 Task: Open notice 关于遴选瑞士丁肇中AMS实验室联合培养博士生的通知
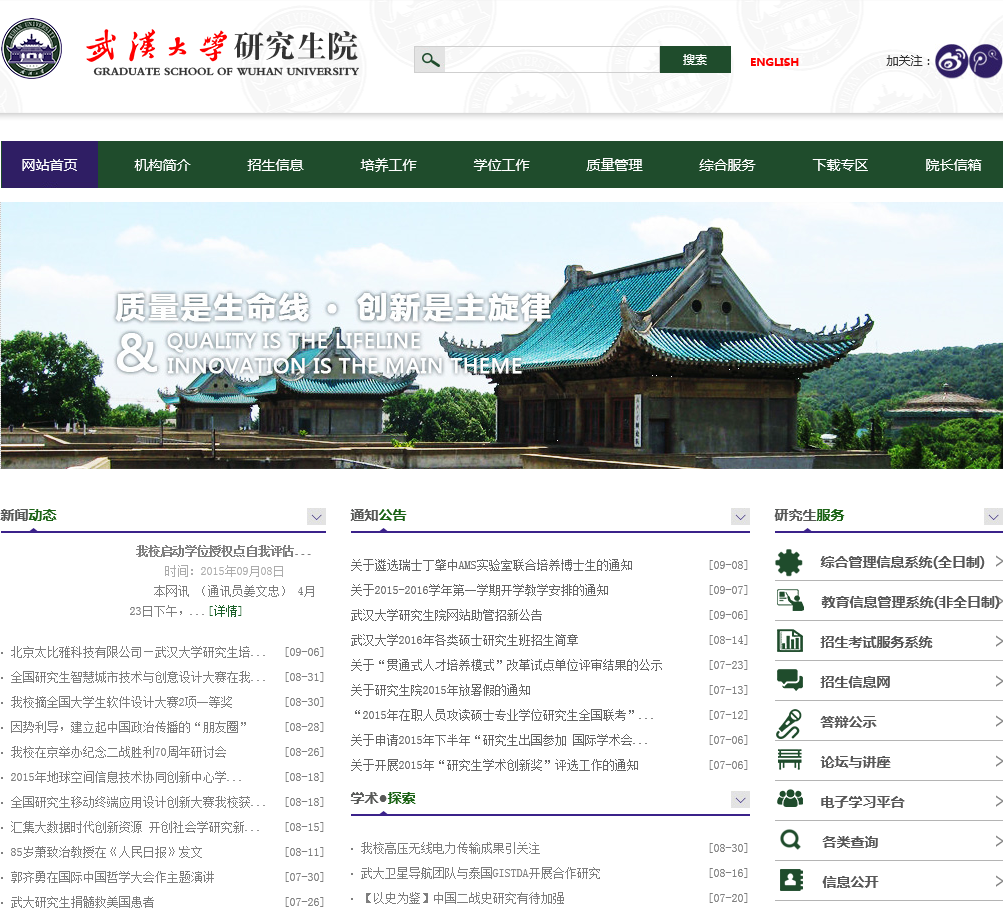(491, 565)
